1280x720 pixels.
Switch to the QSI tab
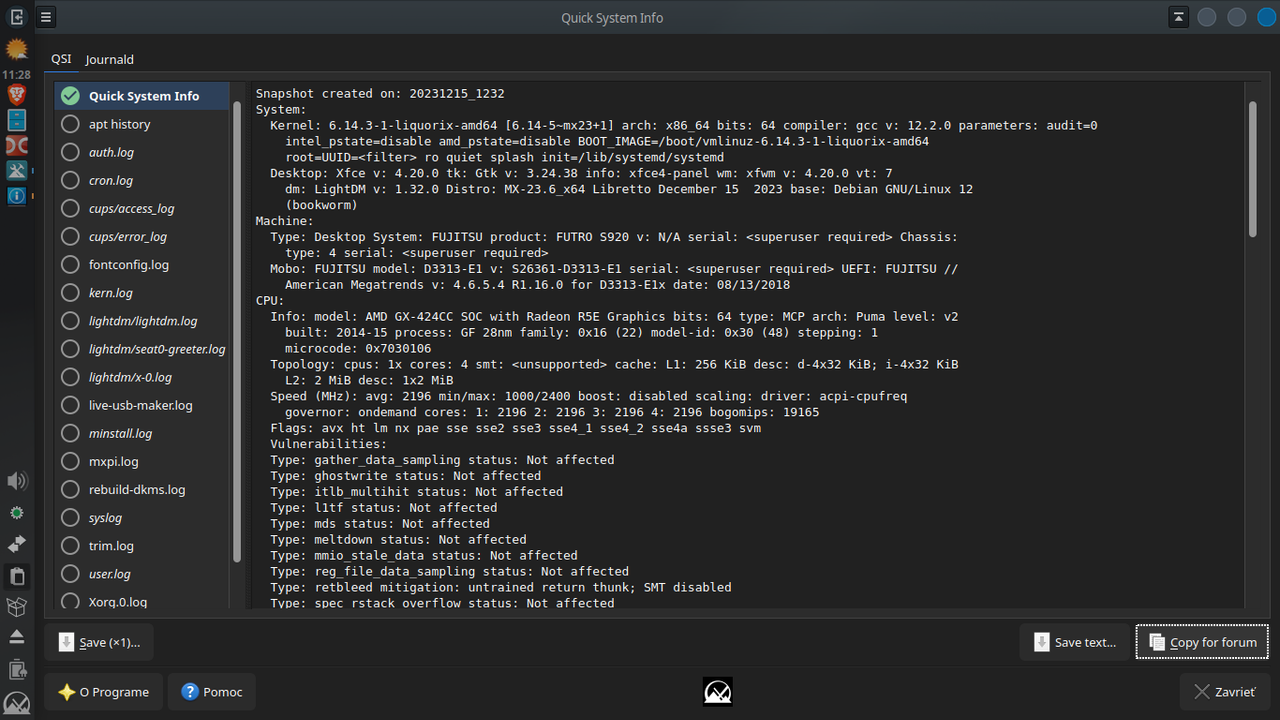tap(61, 59)
